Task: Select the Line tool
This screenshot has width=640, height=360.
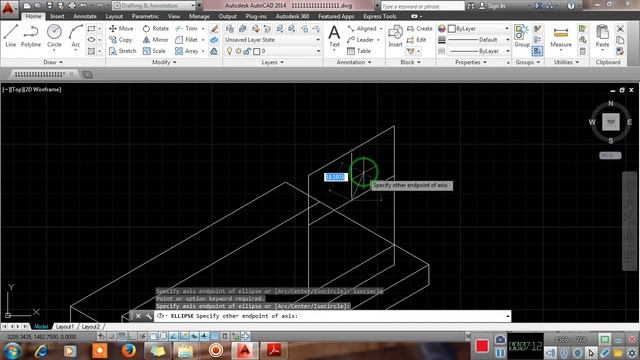Action: [x=11, y=36]
